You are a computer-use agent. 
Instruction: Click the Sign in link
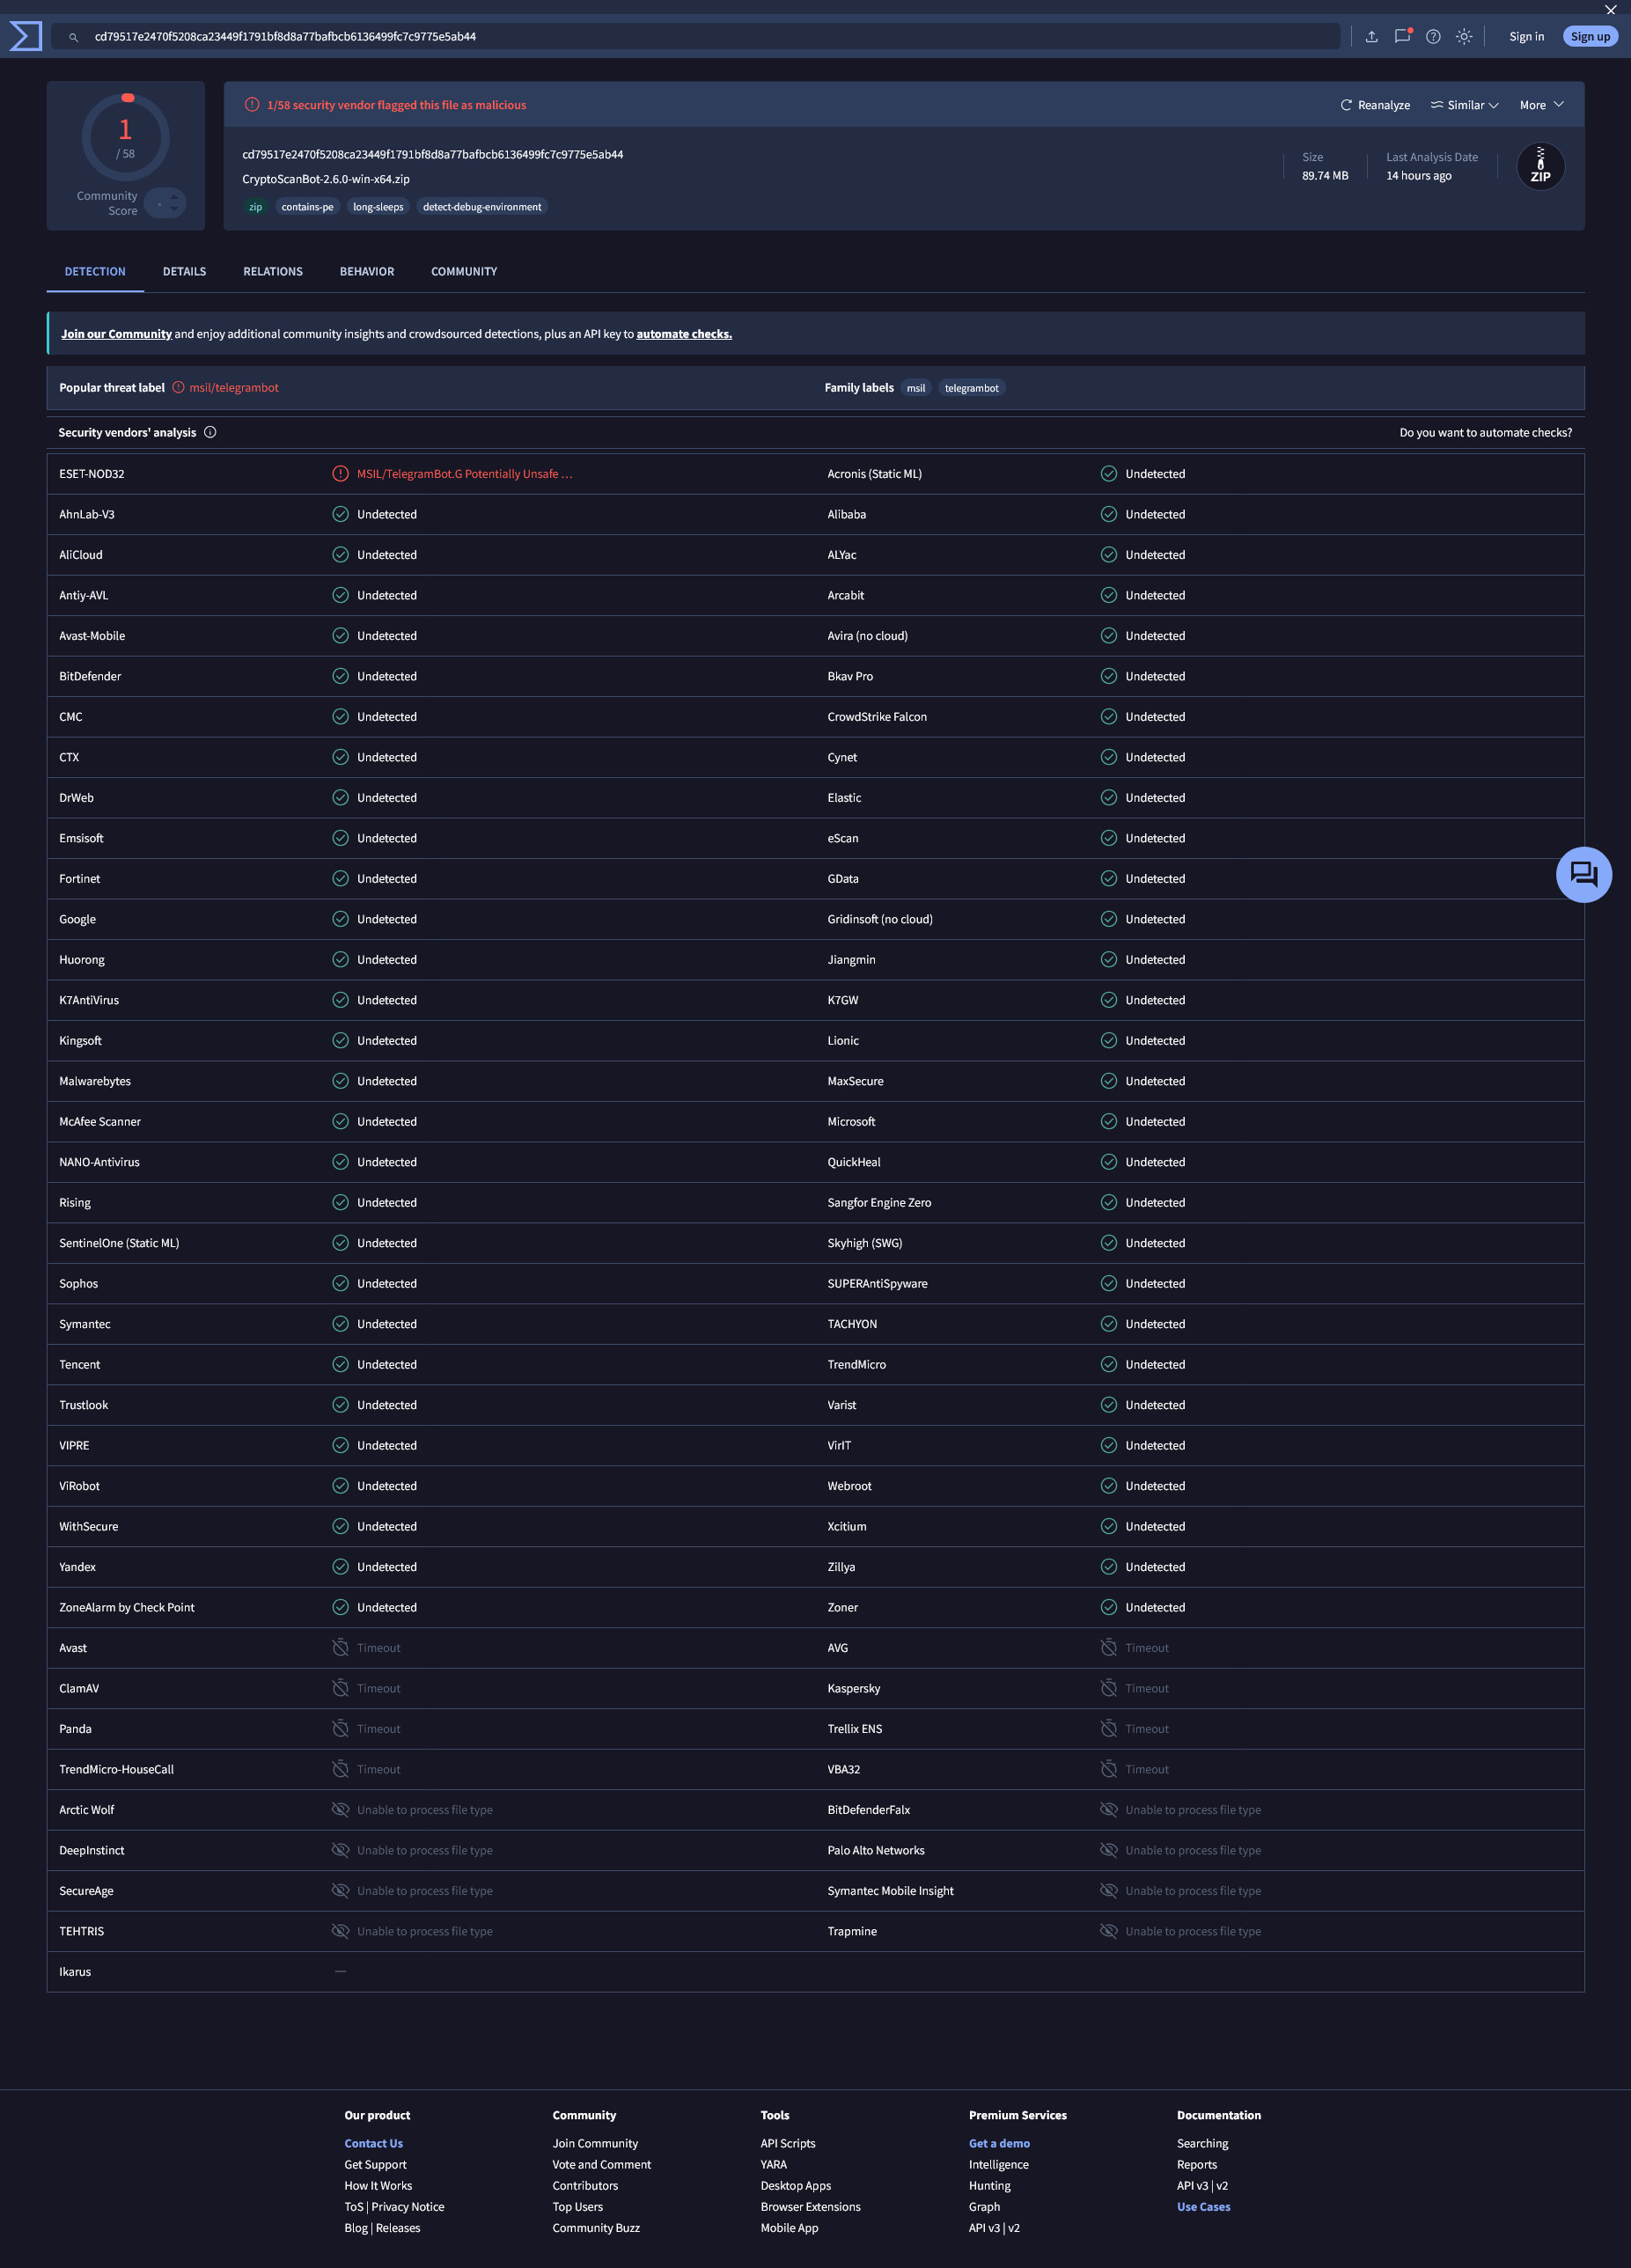[1526, 37]
